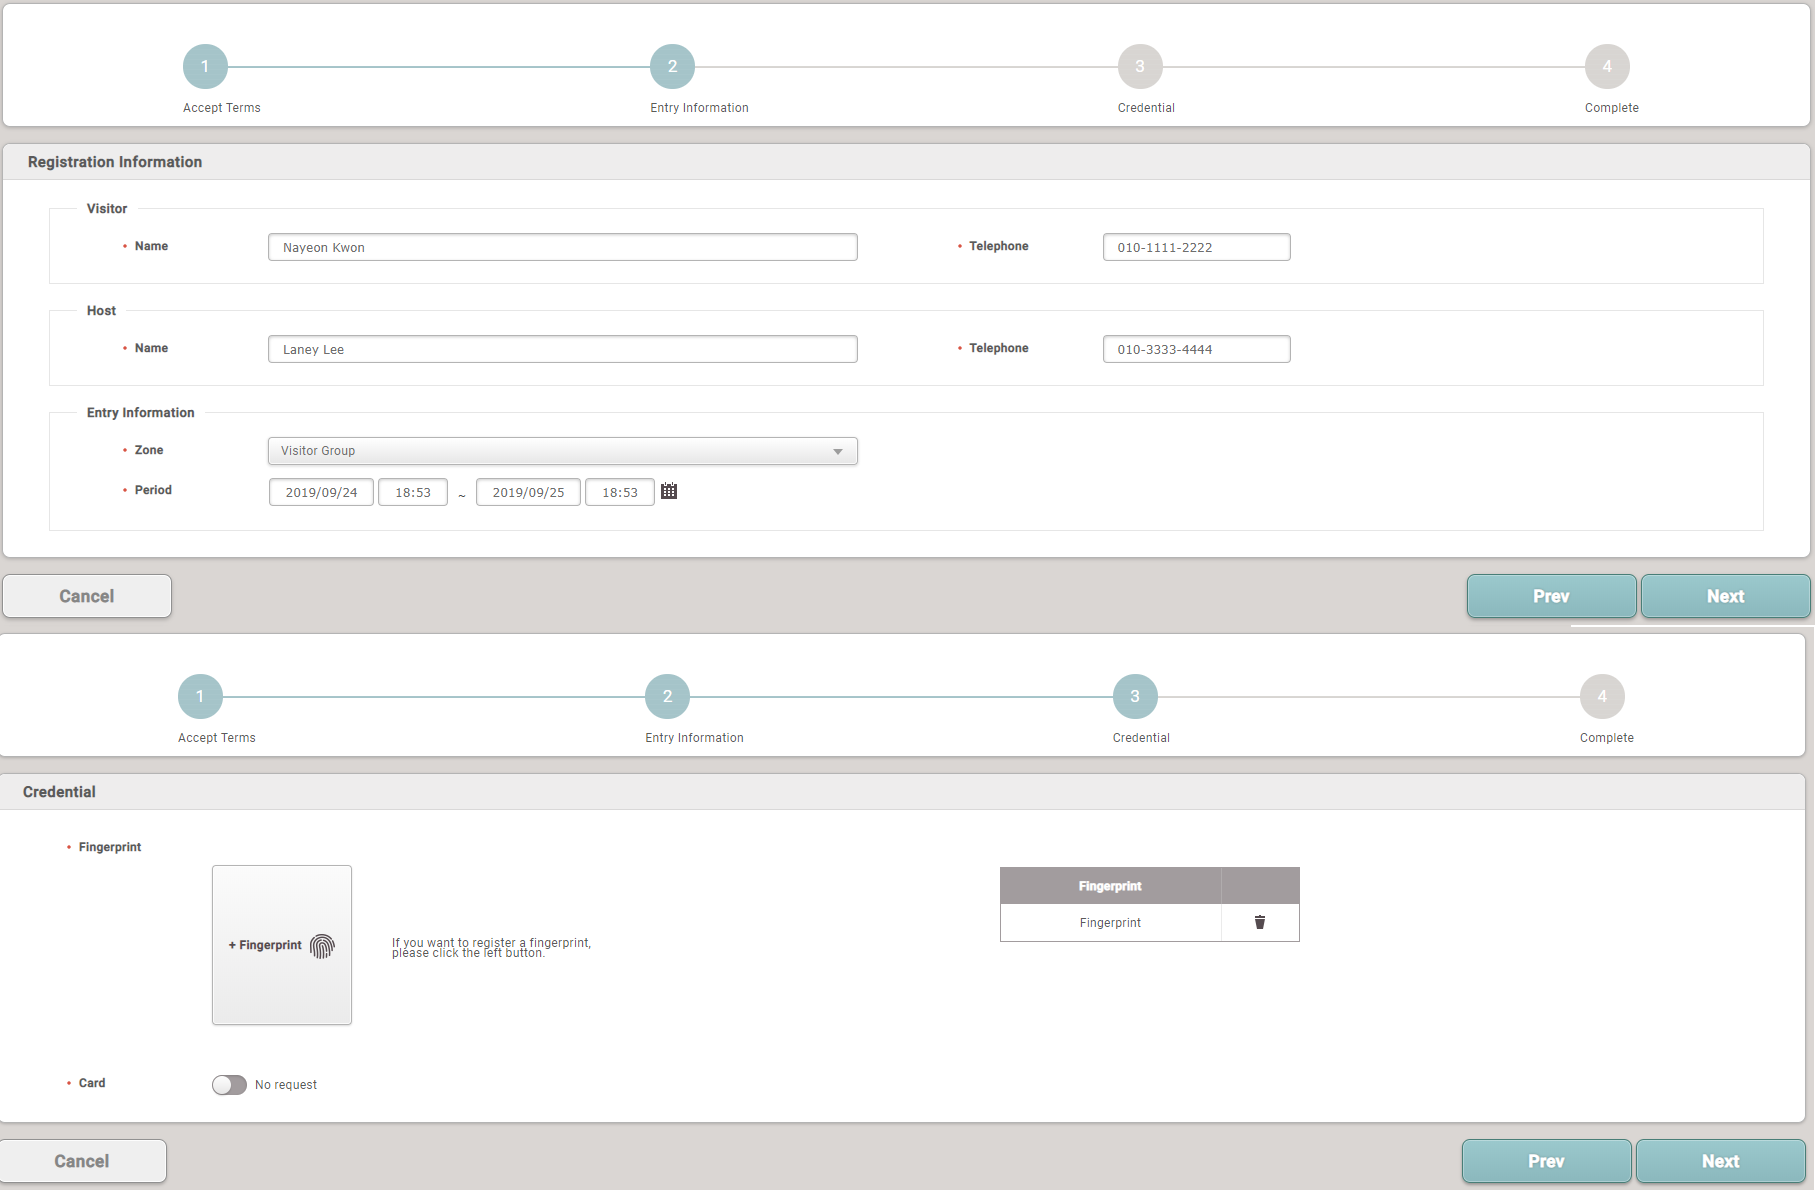Select the period start date 2019/09/24
This screenshot has width=1815, height=1195.
point(321,492)
